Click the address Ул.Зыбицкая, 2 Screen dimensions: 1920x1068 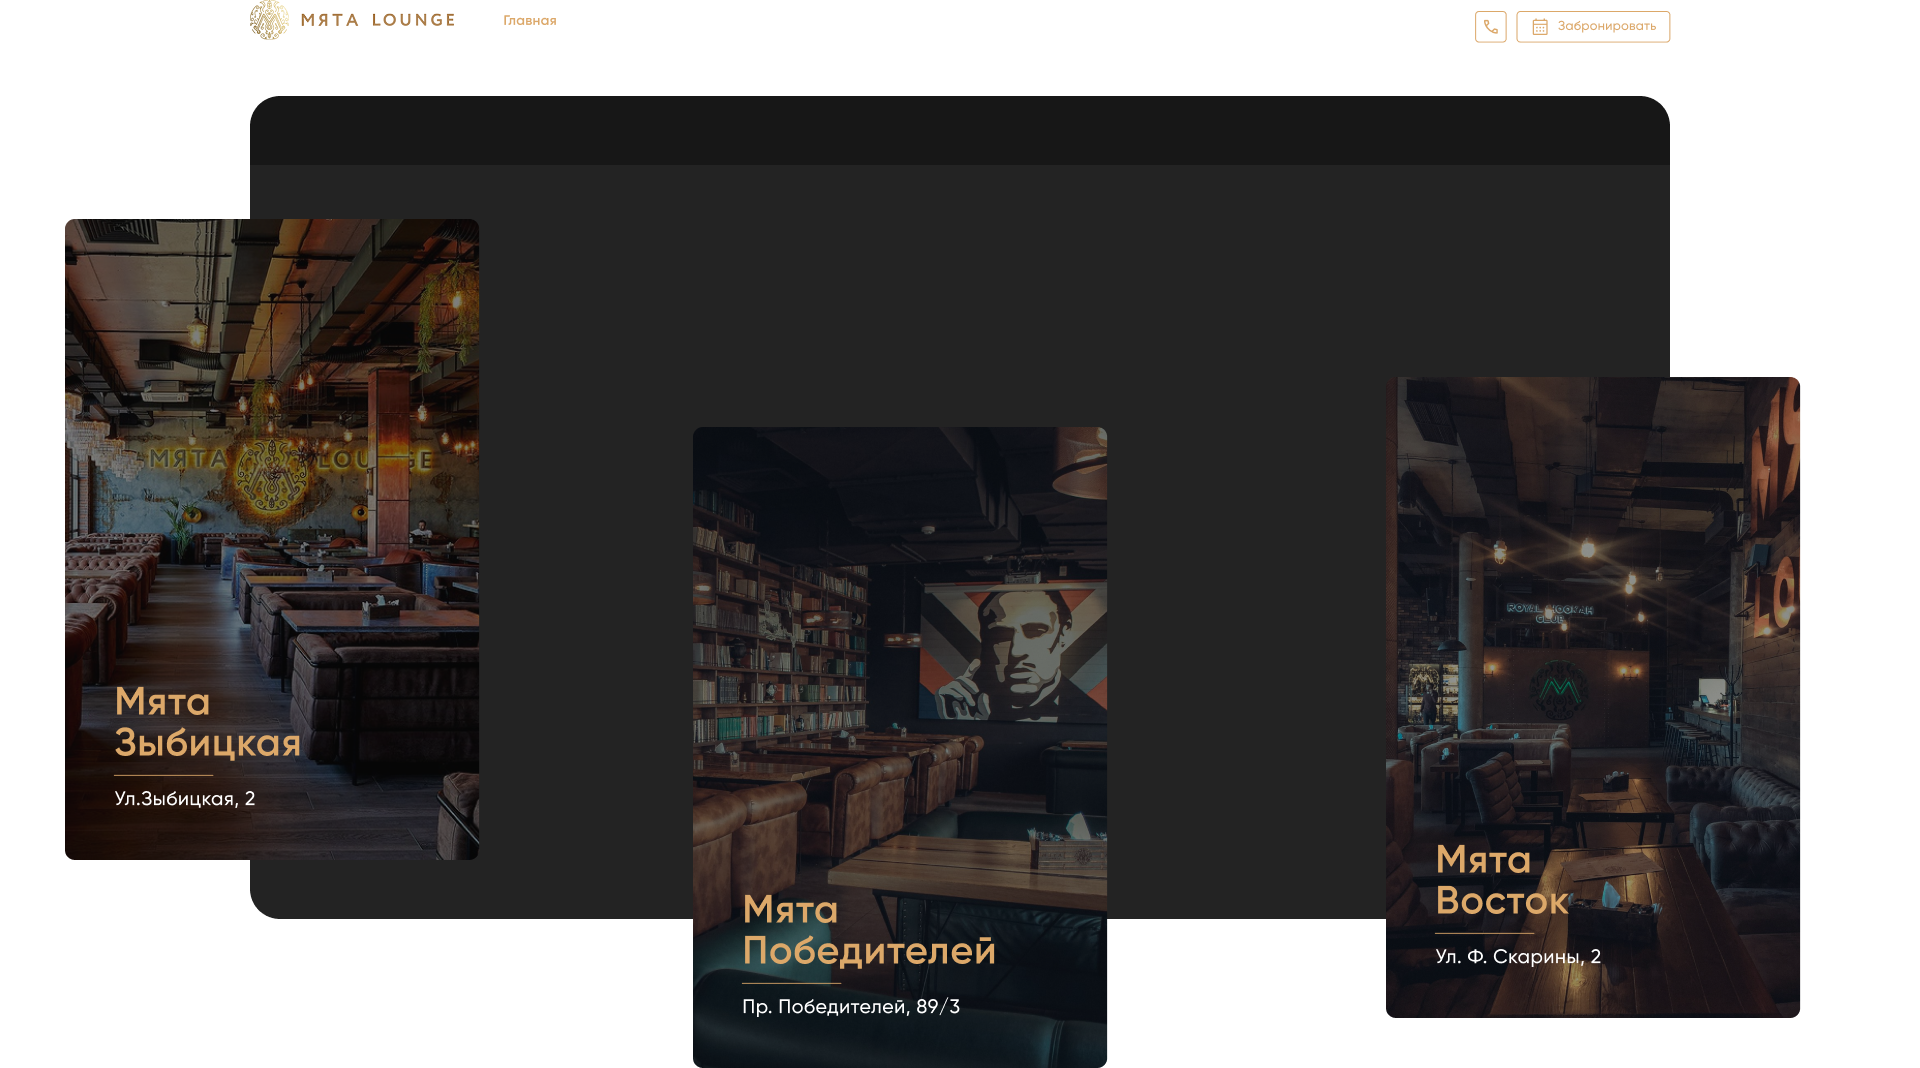click(185, 799)
